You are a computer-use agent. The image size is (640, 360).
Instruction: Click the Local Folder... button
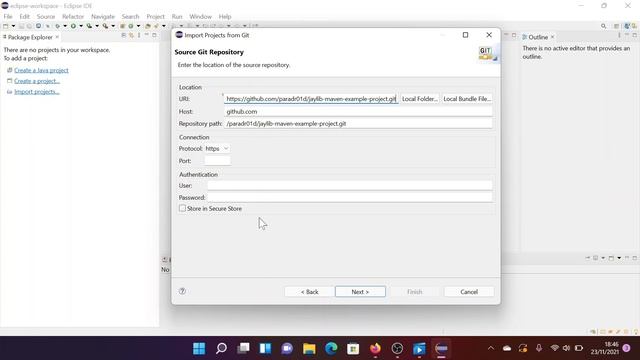click(x=420, y=99)
